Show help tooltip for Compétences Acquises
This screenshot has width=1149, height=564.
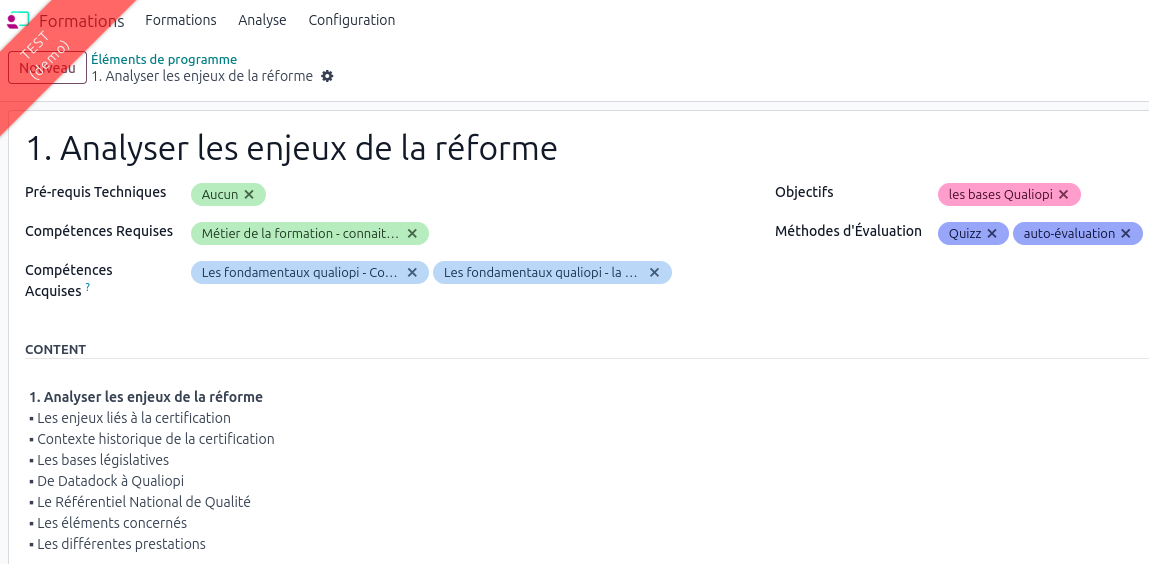pyautogui.click(x=88, y=288)
